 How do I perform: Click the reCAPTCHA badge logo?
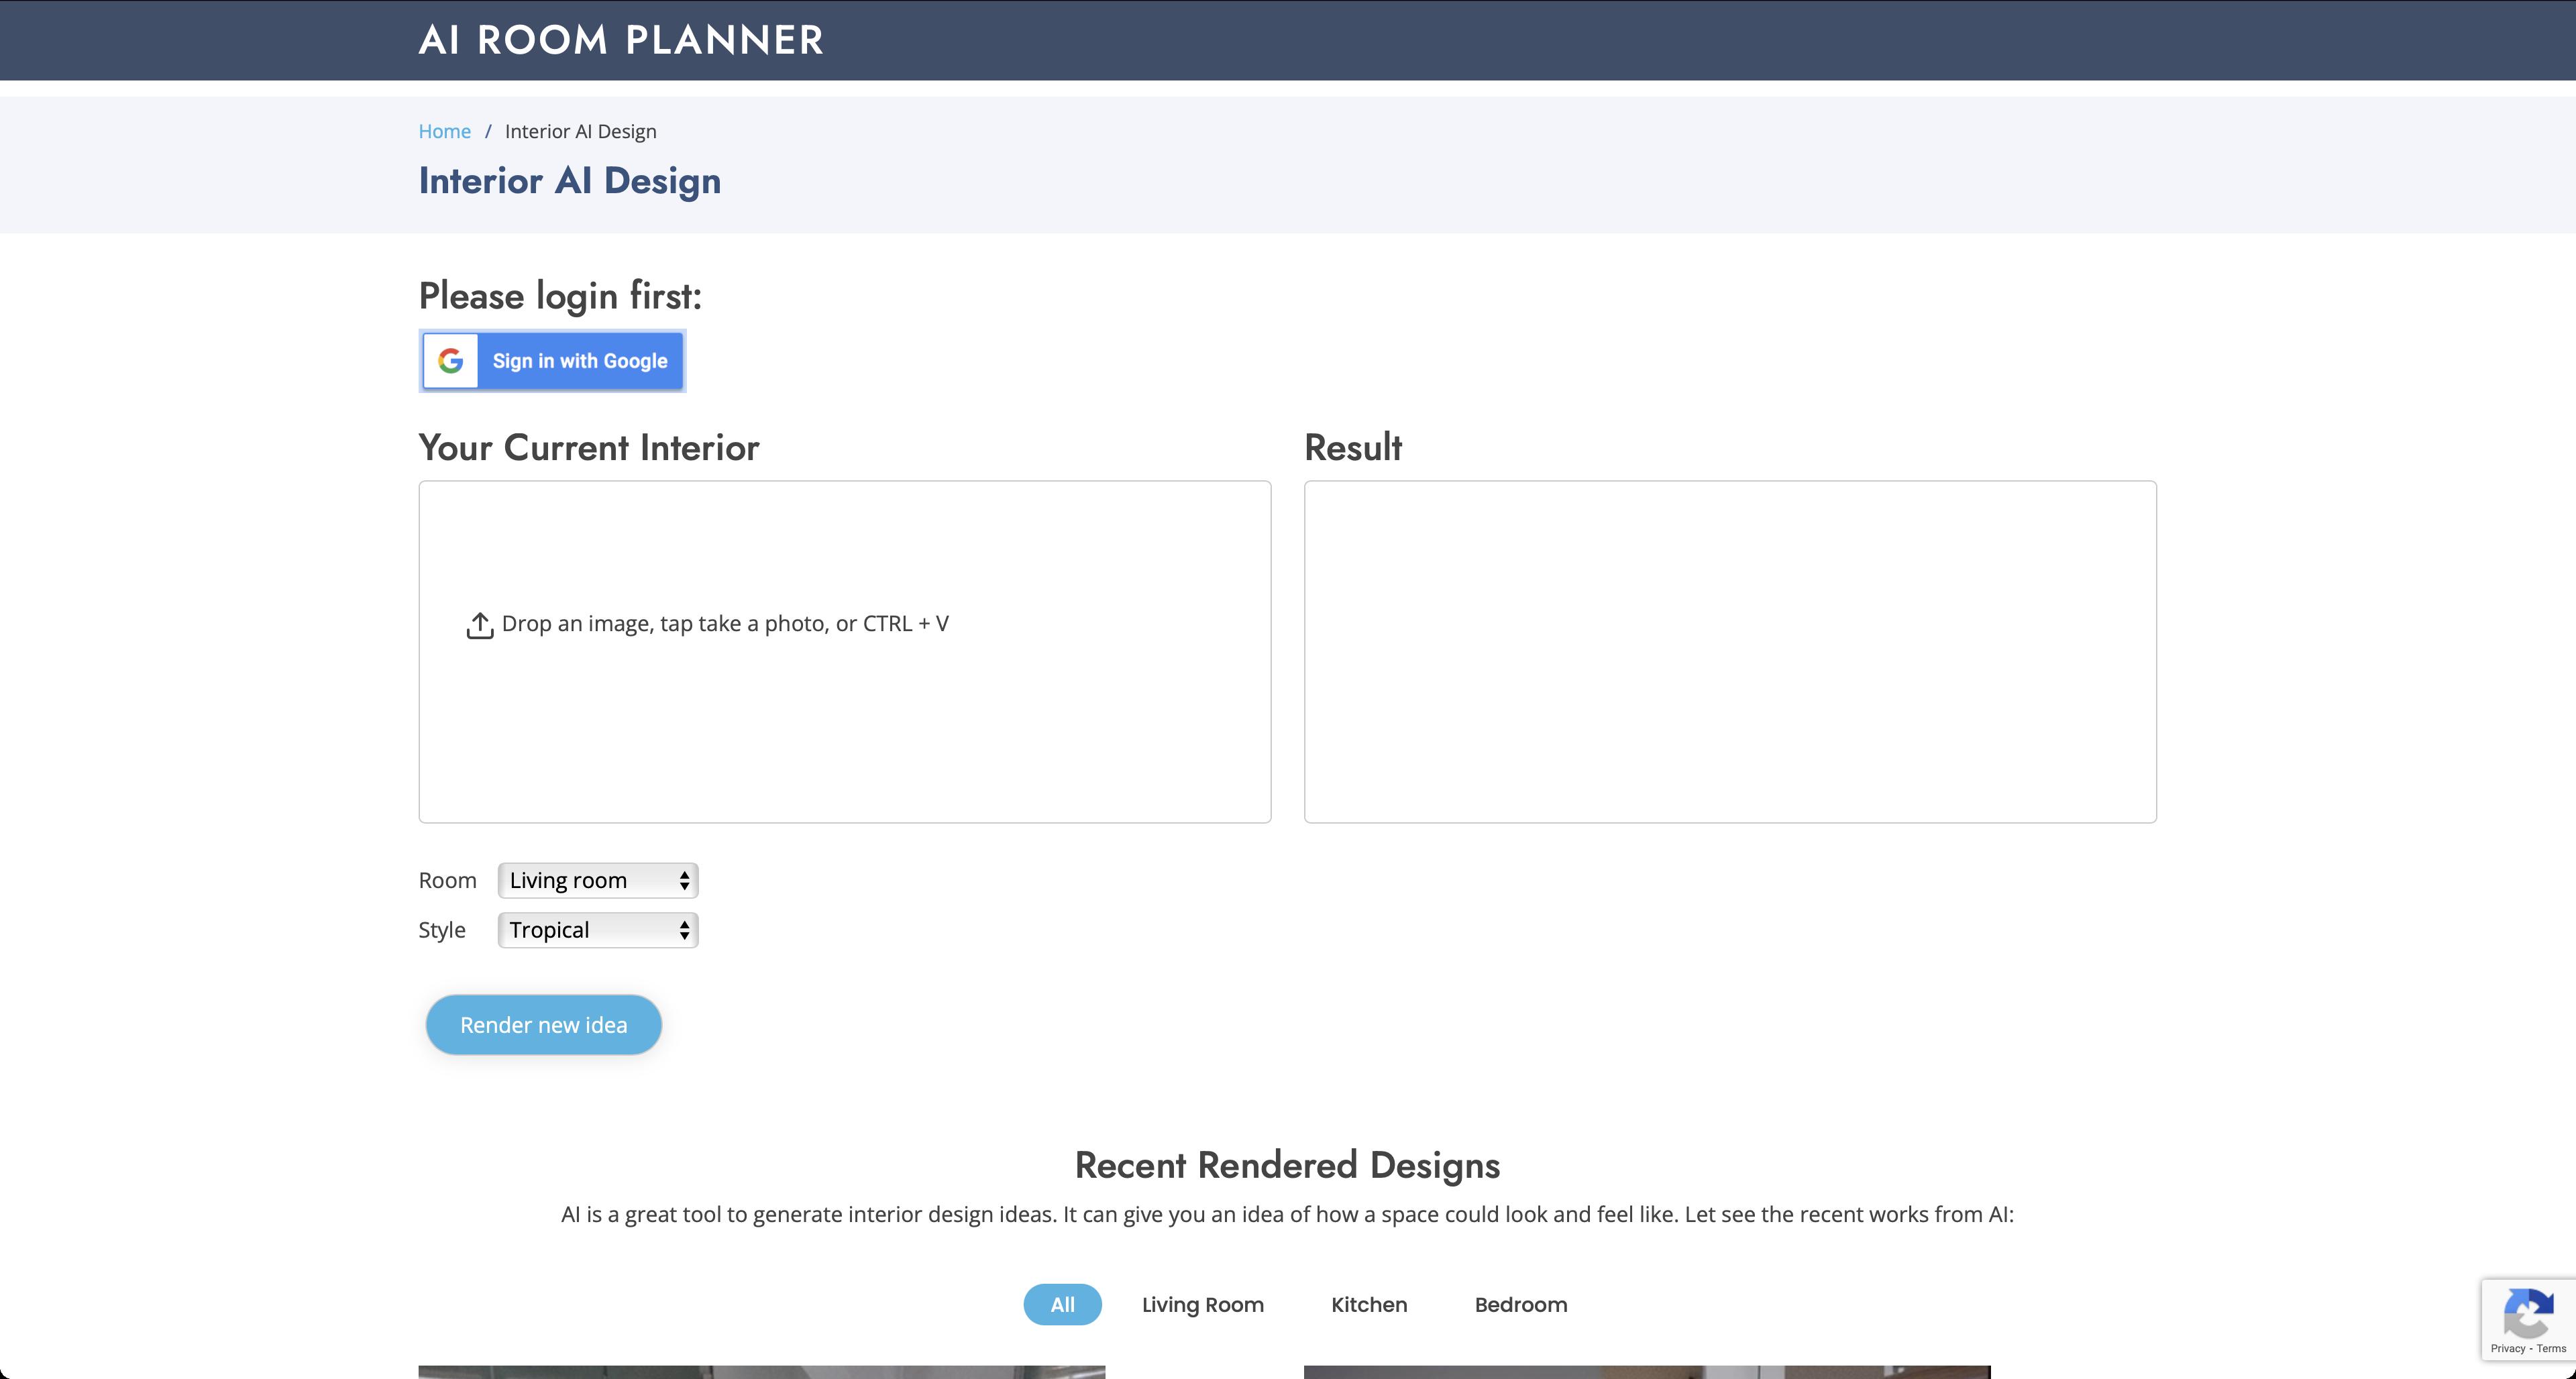coord(2528,1314)
